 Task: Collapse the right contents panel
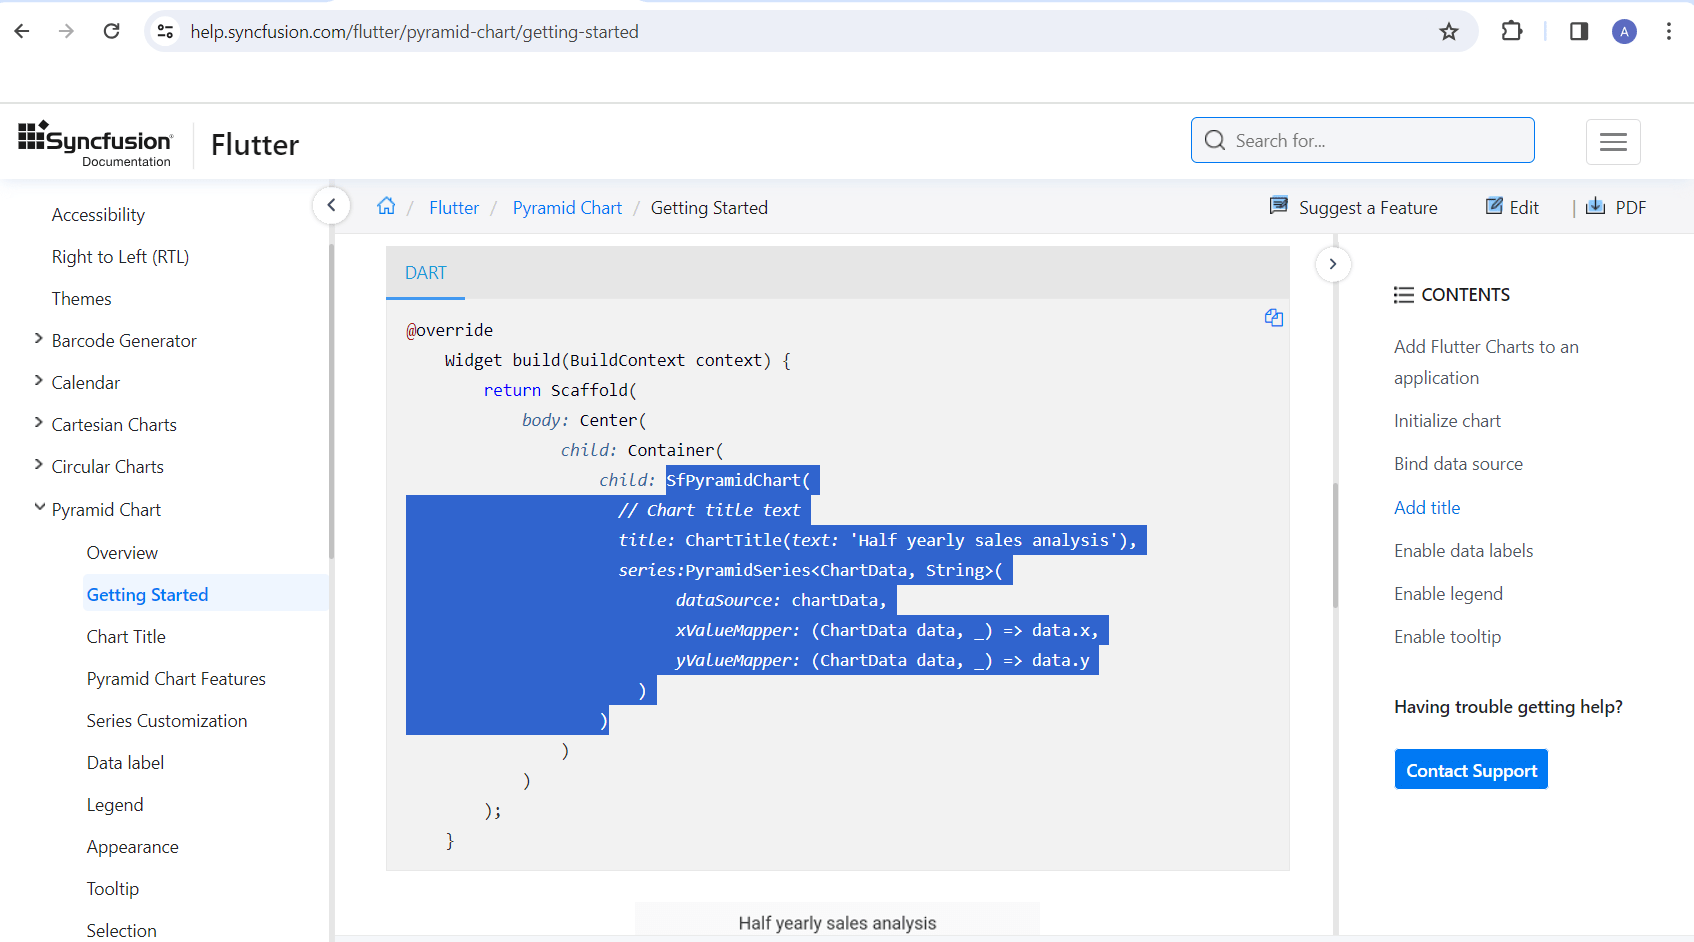(1333, 264)
